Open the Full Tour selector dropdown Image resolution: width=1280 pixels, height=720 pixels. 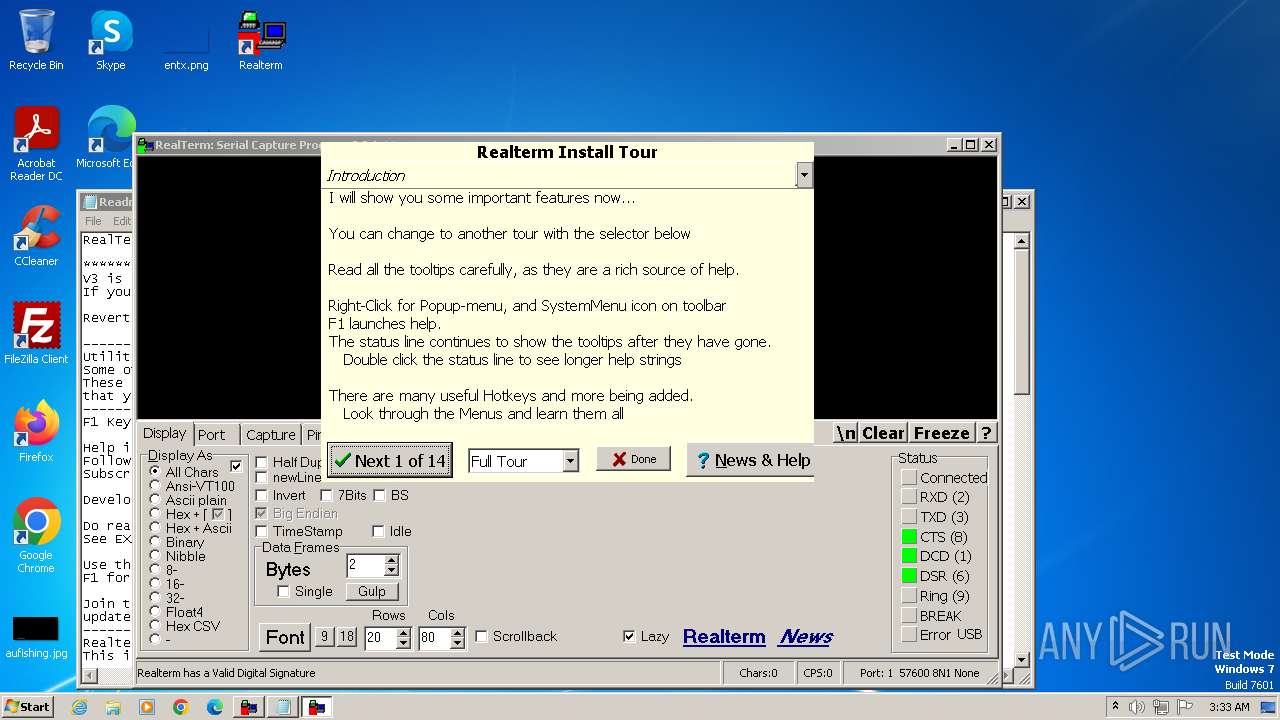pyautogui.click(x=570, y=461)
